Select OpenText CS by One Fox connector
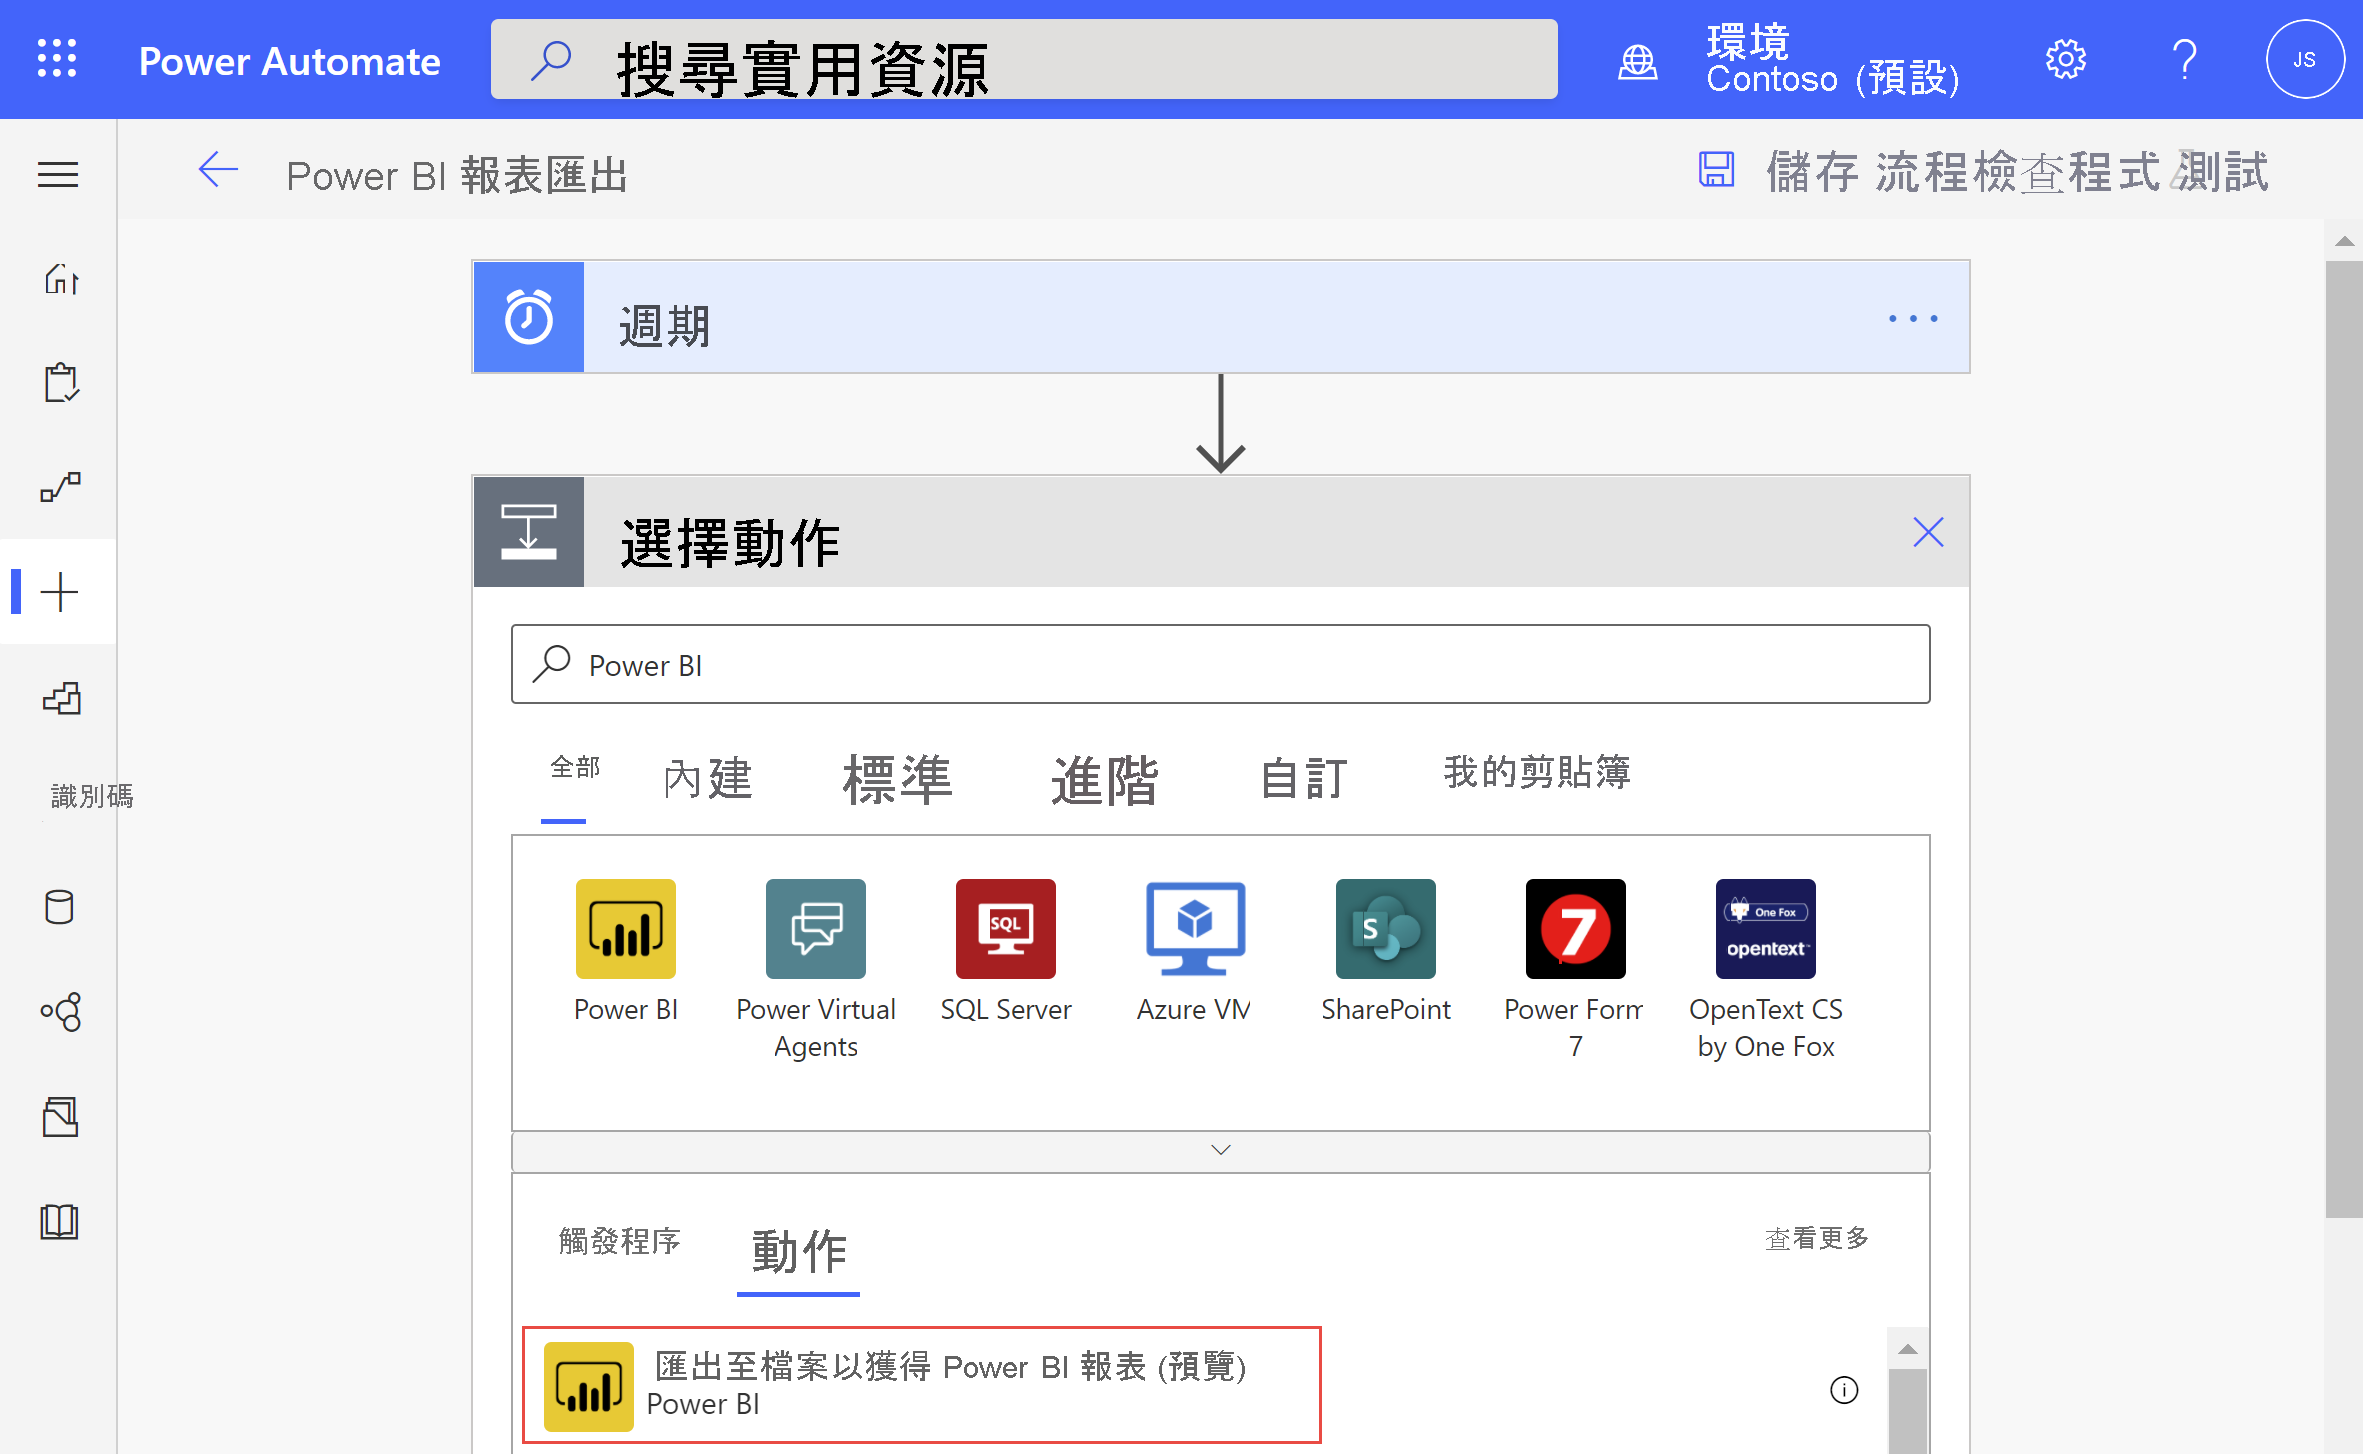The image size is (2363, 1454). tap(1766, 929)
